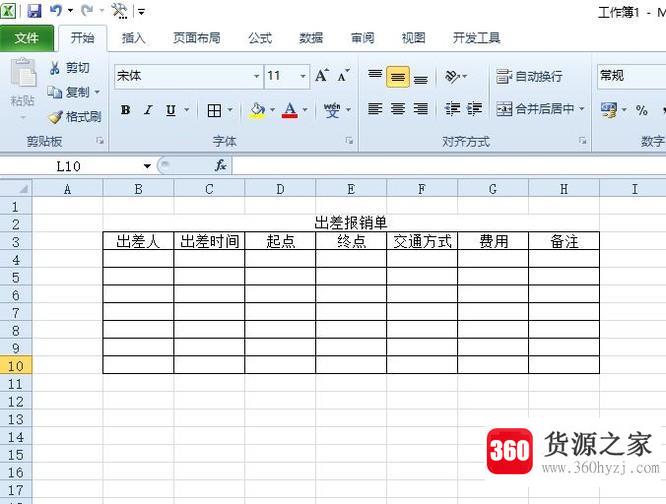The image size is (666, 504).
Task: Switch to the 开发工具 Developer tab
Action: [x=477, y=38]
